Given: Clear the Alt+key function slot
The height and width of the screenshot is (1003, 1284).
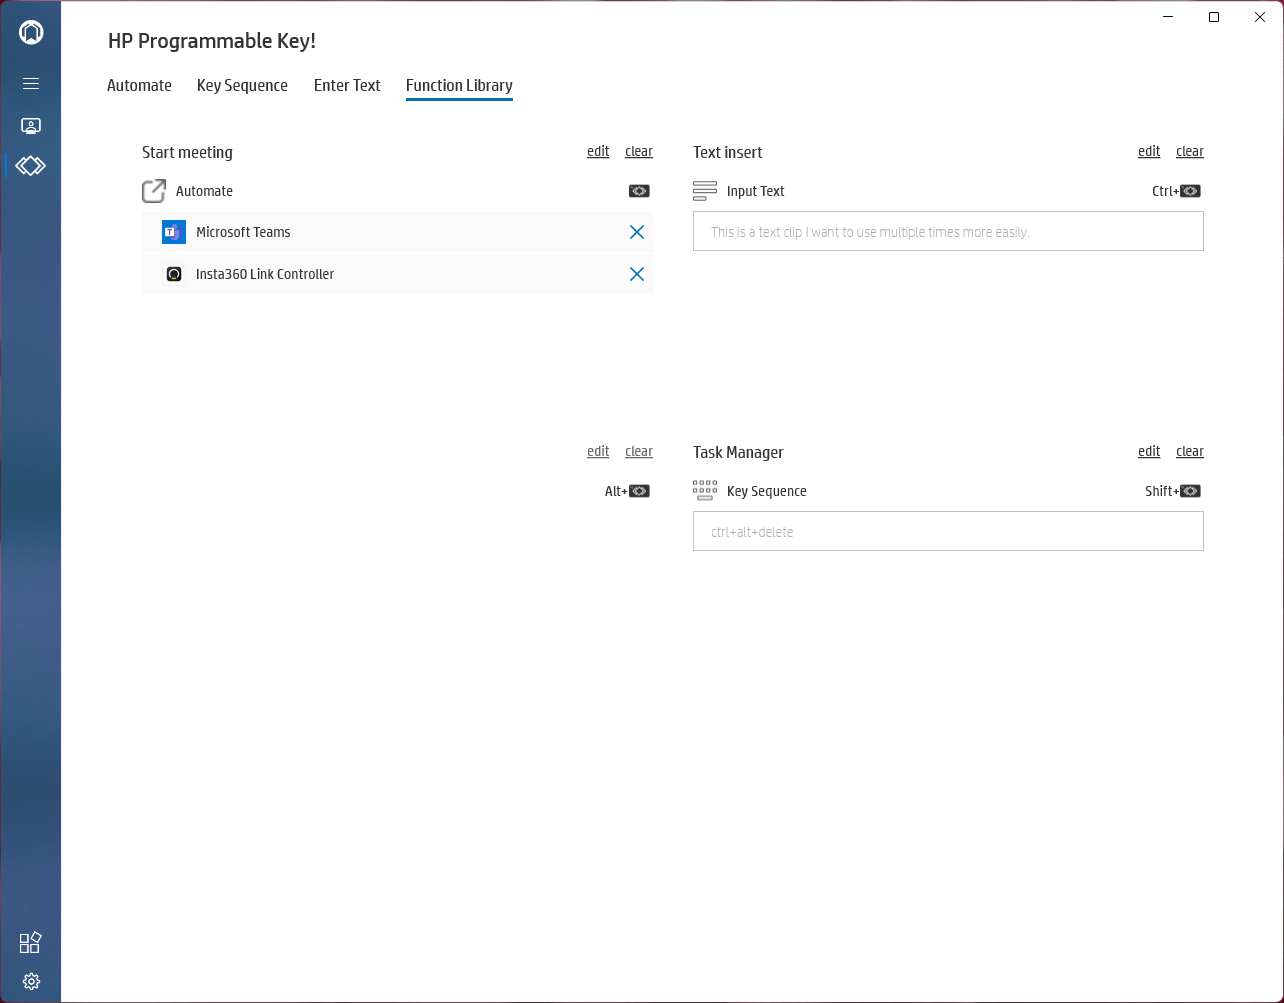Looking at the screenshot, I should (x=639, y=452).
